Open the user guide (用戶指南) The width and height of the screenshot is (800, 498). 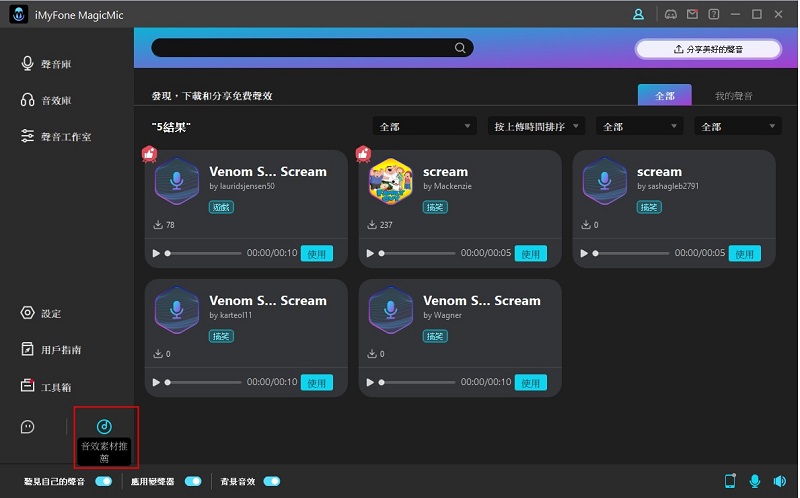(x=51, y=350)
